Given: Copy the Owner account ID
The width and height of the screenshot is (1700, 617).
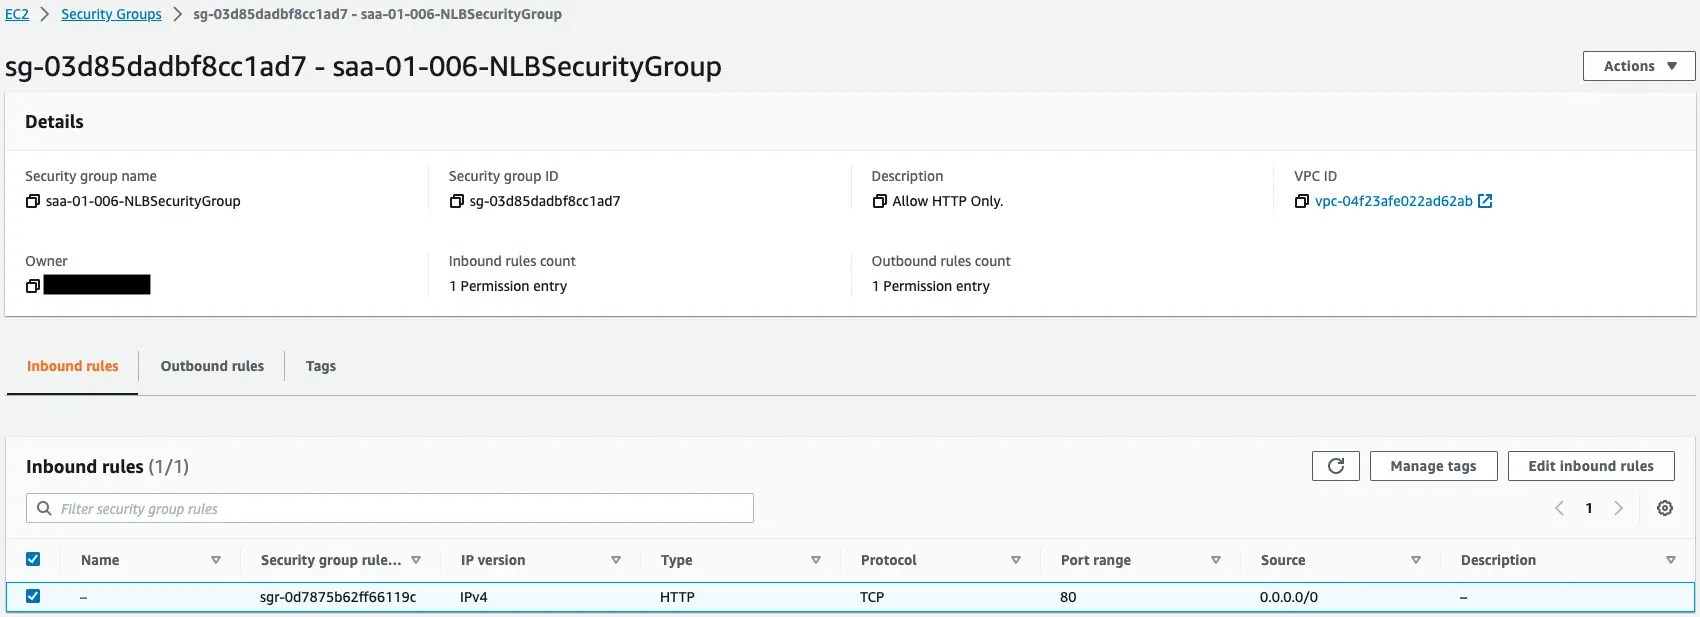Looking at the screenshot, I should 33,286.
